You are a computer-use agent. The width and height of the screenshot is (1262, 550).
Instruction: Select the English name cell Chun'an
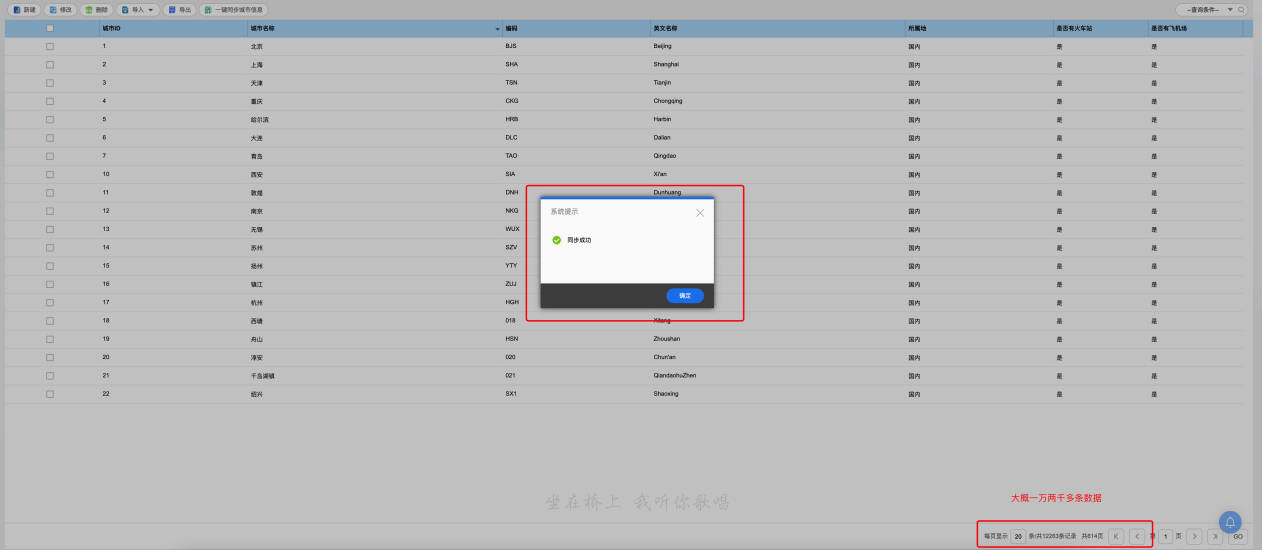(x=665, y=357)
